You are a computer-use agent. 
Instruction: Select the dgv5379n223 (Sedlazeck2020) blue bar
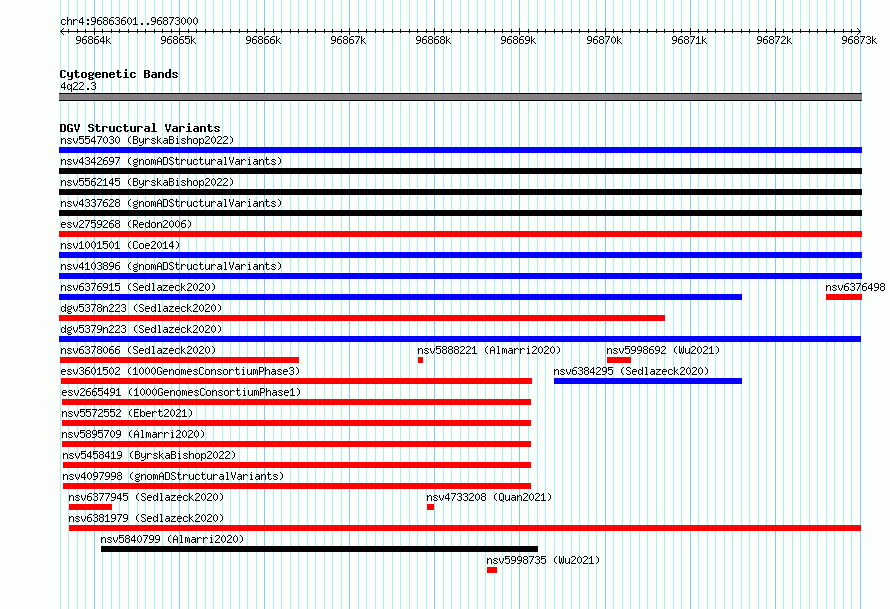[460, 339]
